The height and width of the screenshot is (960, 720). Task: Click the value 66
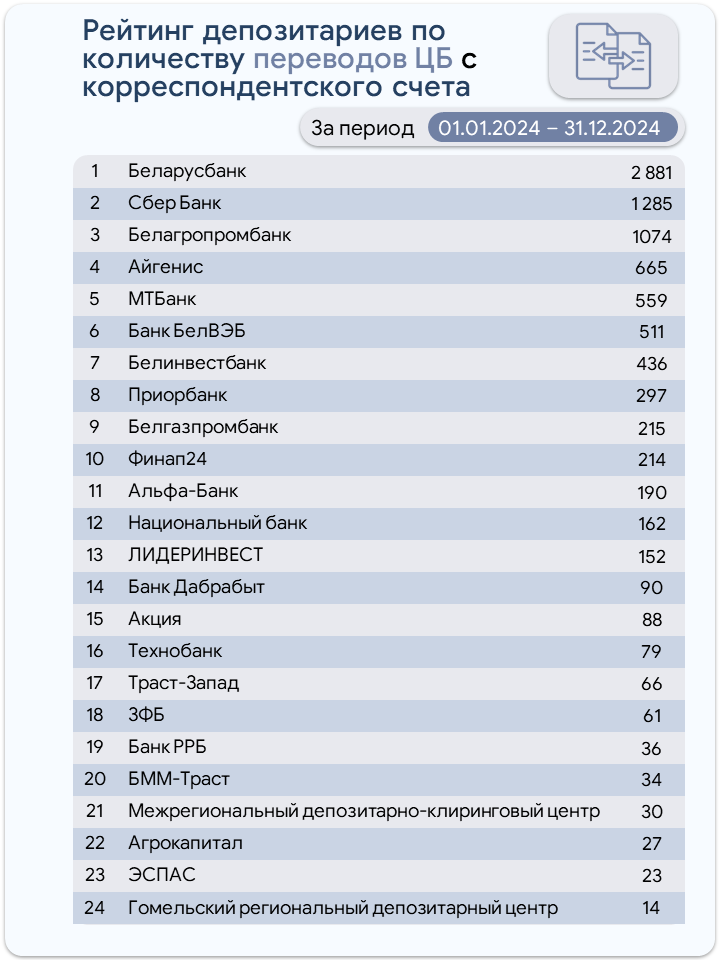tap(651, 684)
